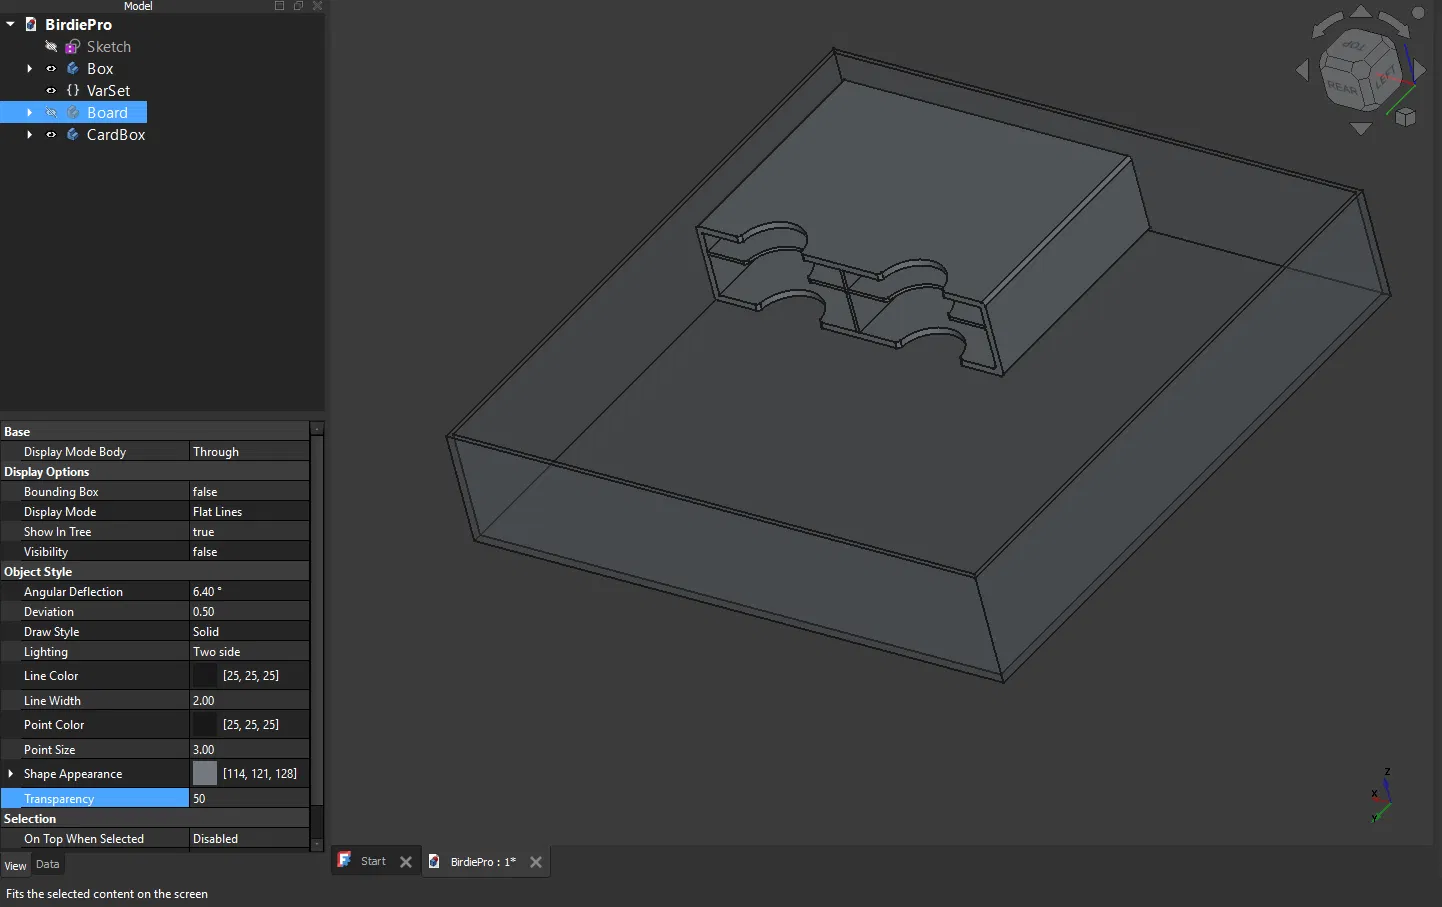Screen dimensions: 1442x907
Task: Edit the Transparency value field
Action: coord(249,799)
